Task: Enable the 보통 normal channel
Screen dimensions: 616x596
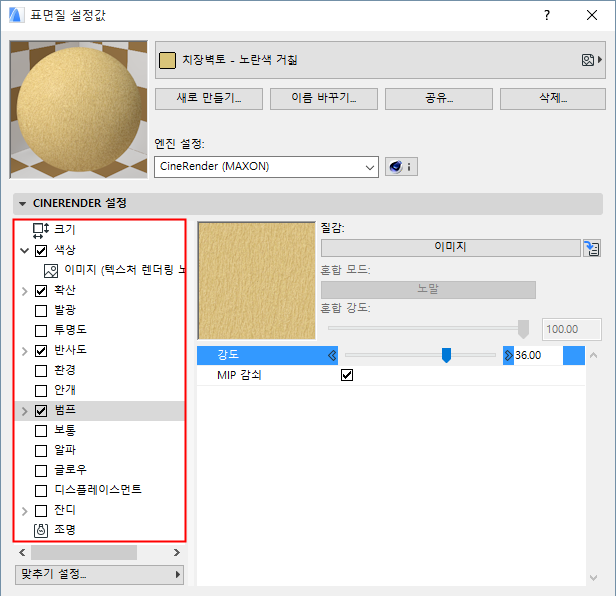Action: pyautogui.click(x=41, y=431)
